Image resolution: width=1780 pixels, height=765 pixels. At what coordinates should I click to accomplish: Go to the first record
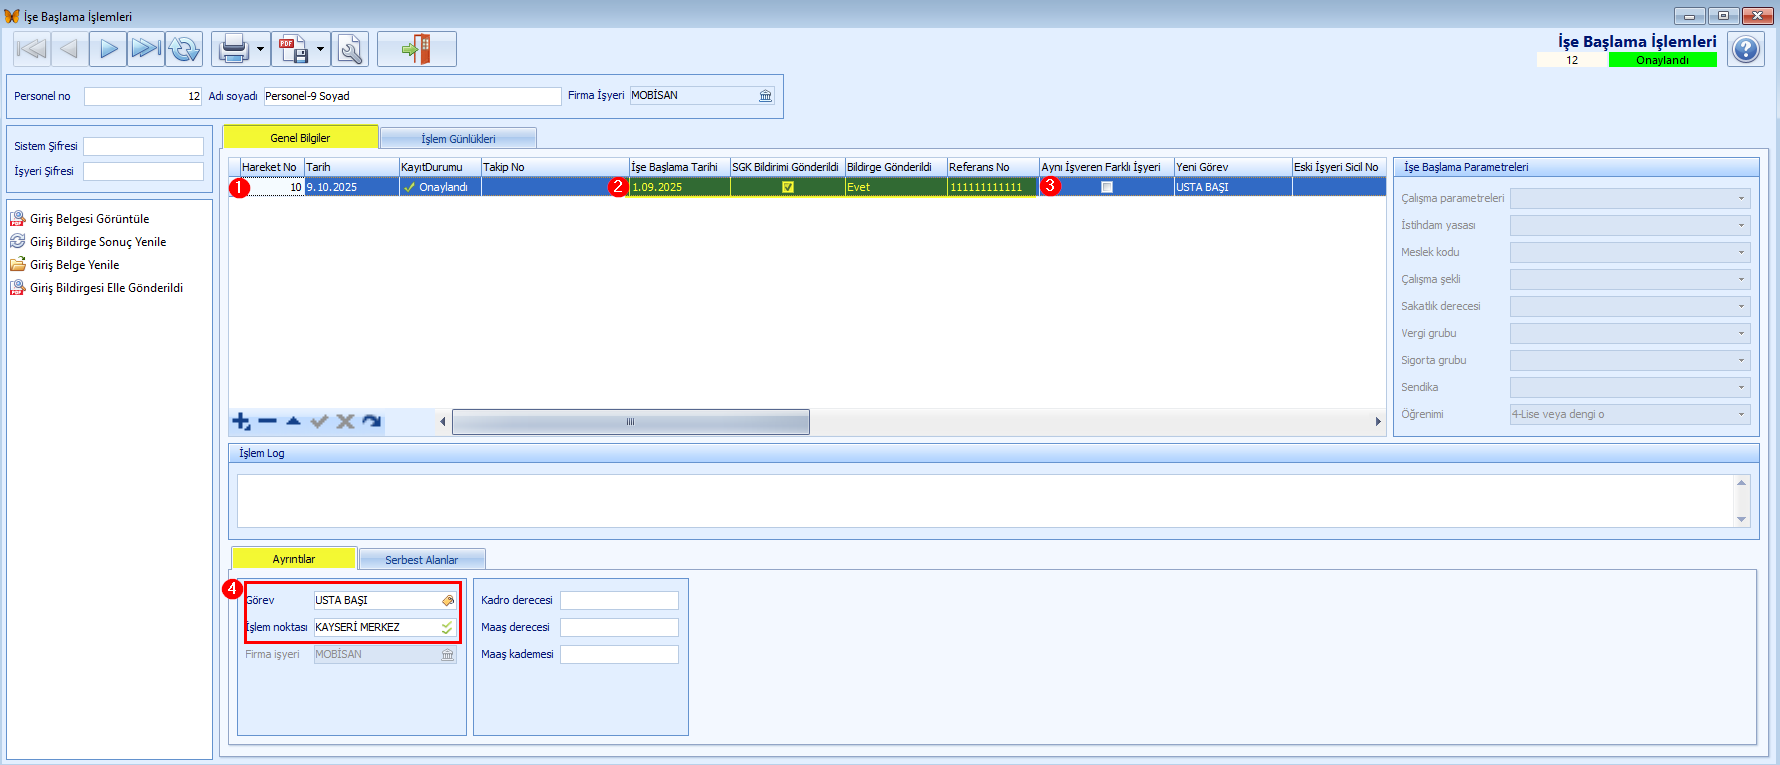(x=32, y=49)
